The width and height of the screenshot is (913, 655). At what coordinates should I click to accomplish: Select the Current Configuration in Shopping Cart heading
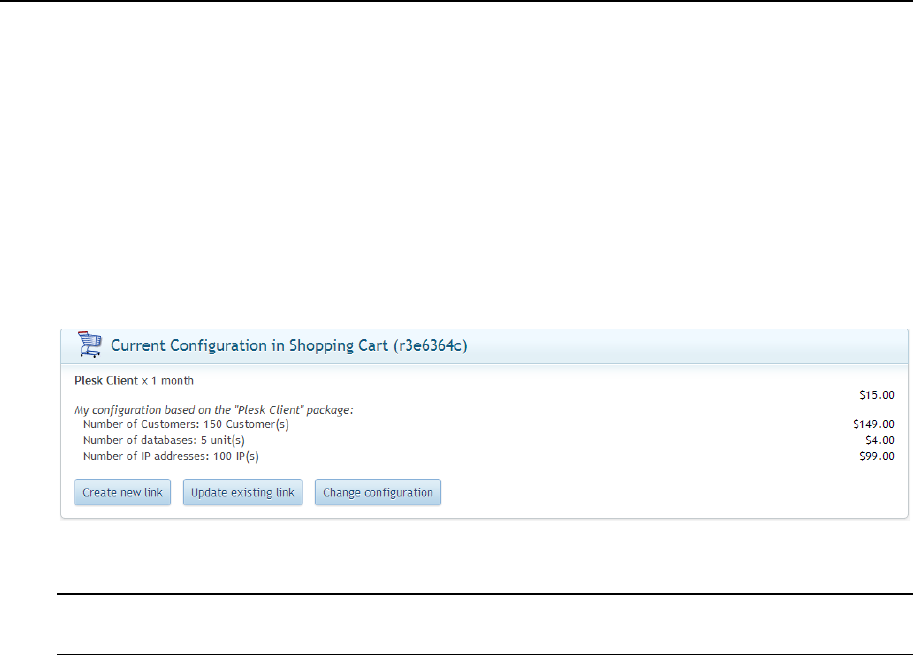[x=289, y=346]
